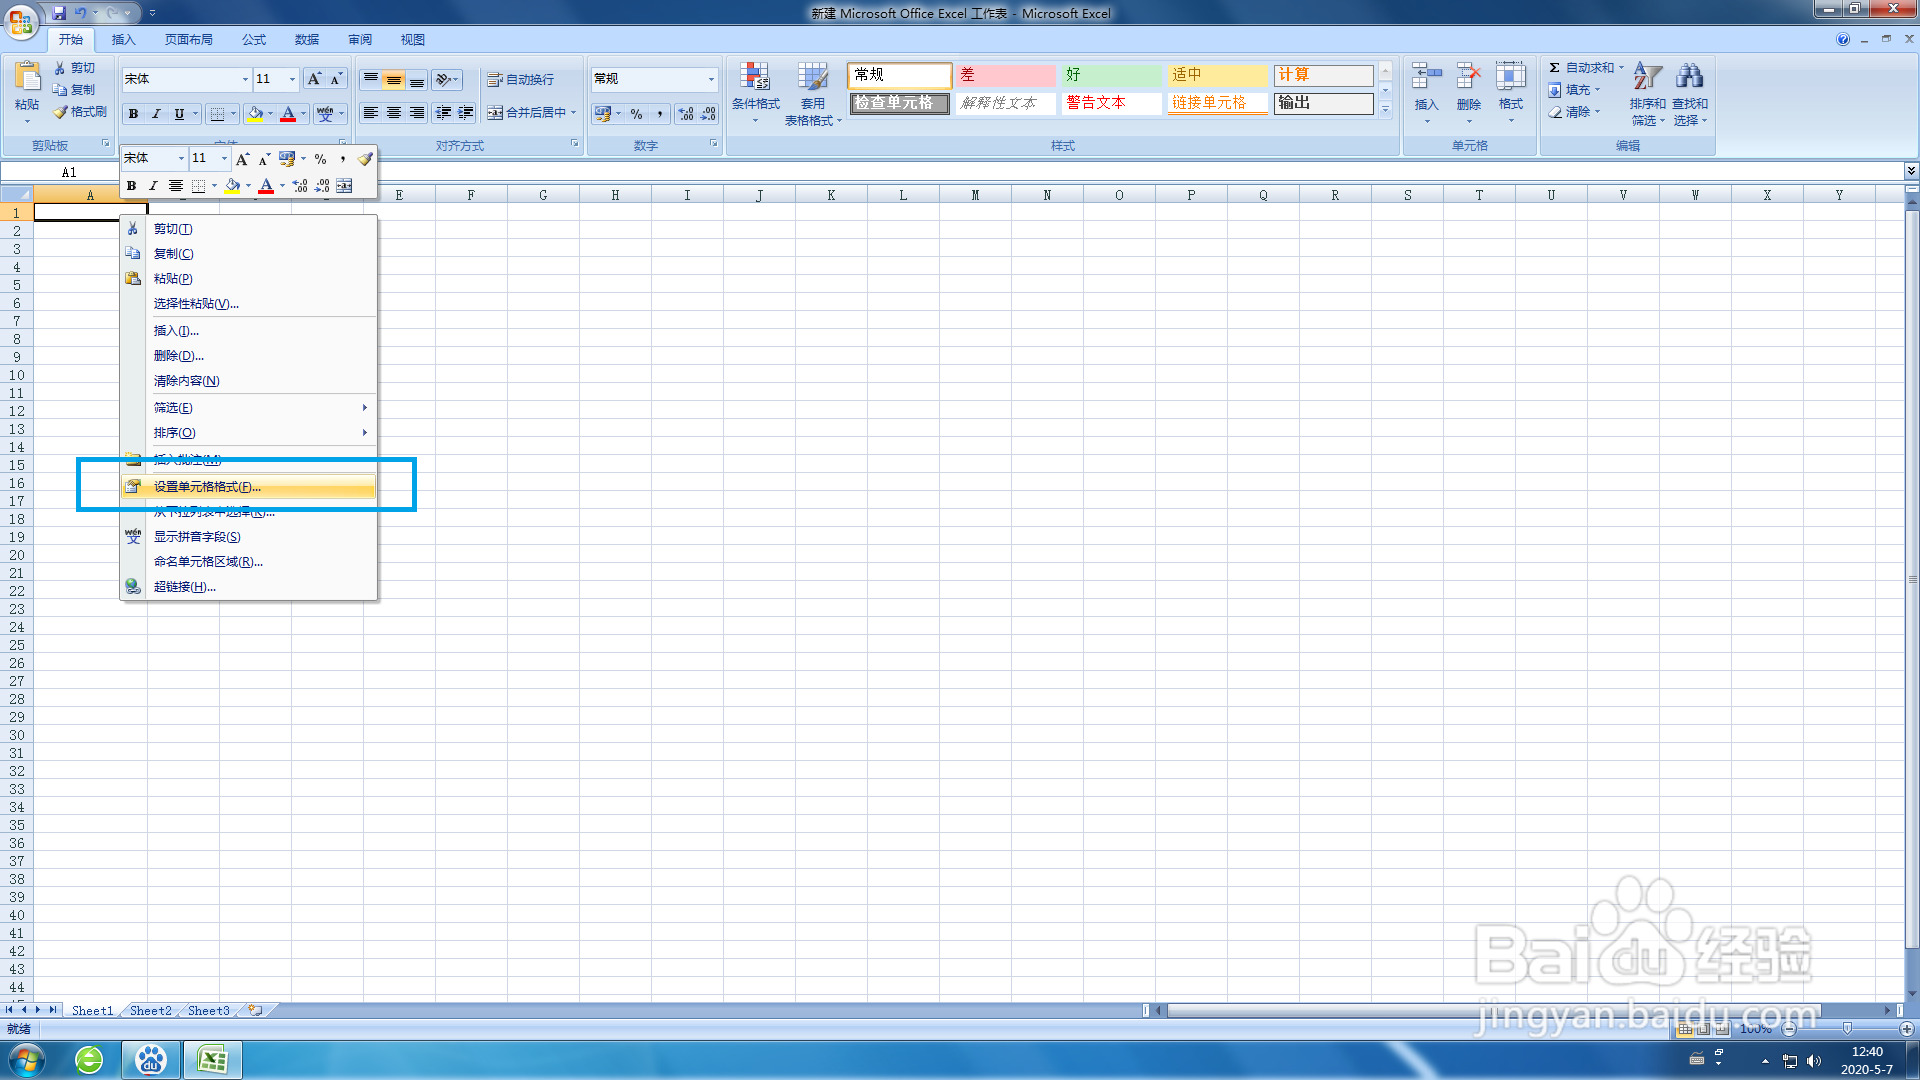Toggle highlighted middle vertical alignment
Image resolution: width=1920 pixels, height=1080 pixels.
click(394, 79)
